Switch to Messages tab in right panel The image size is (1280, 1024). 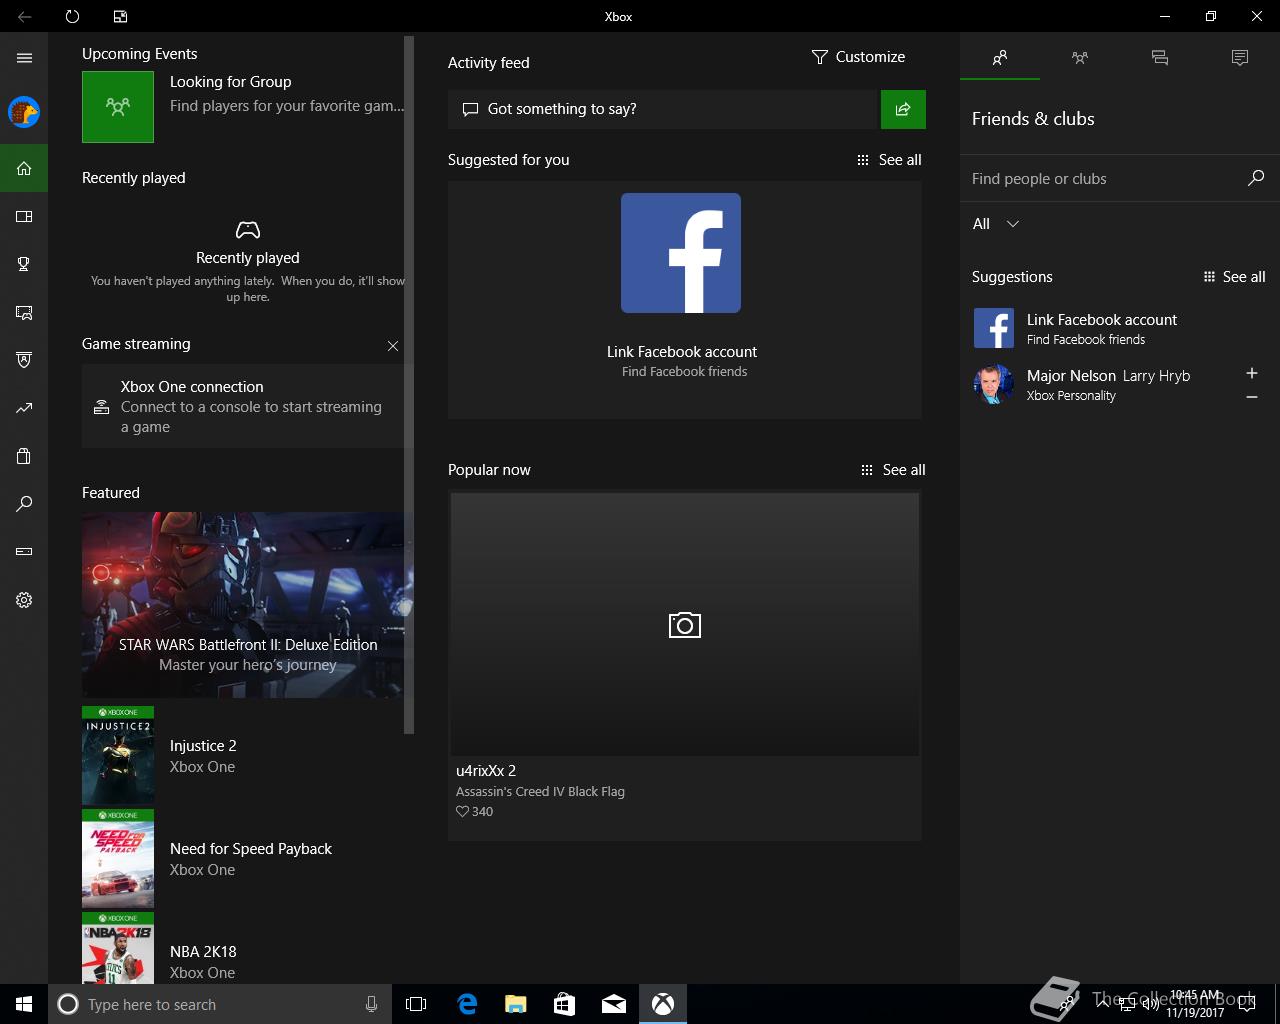(1160, 58)
